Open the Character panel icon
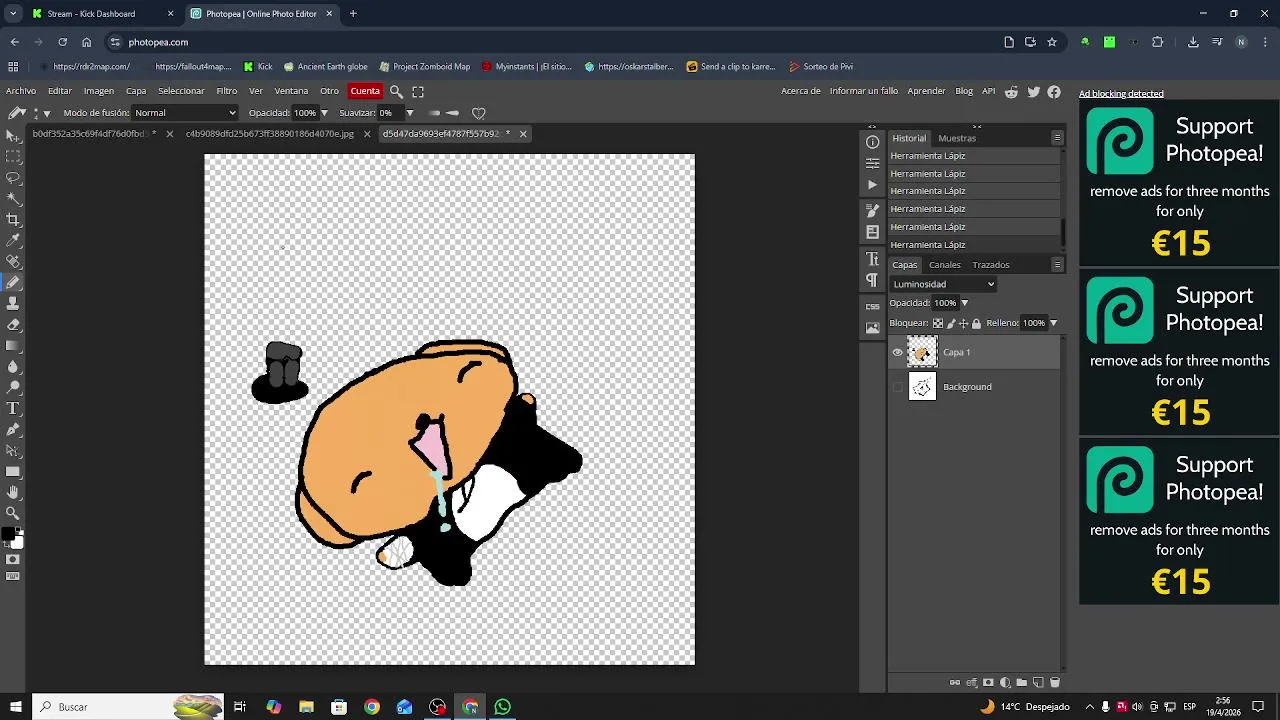The height and width of the screenshot is (720, 1280). 872,259
